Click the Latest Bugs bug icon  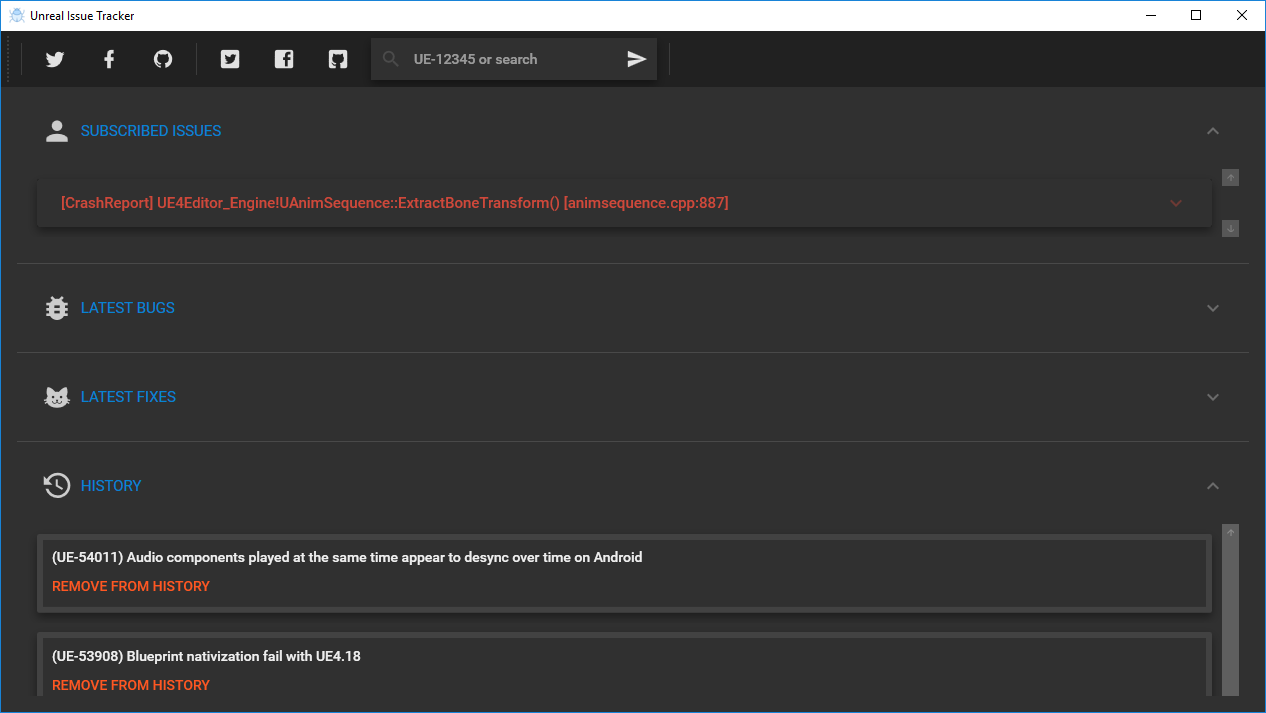click(x=57, y=308)
